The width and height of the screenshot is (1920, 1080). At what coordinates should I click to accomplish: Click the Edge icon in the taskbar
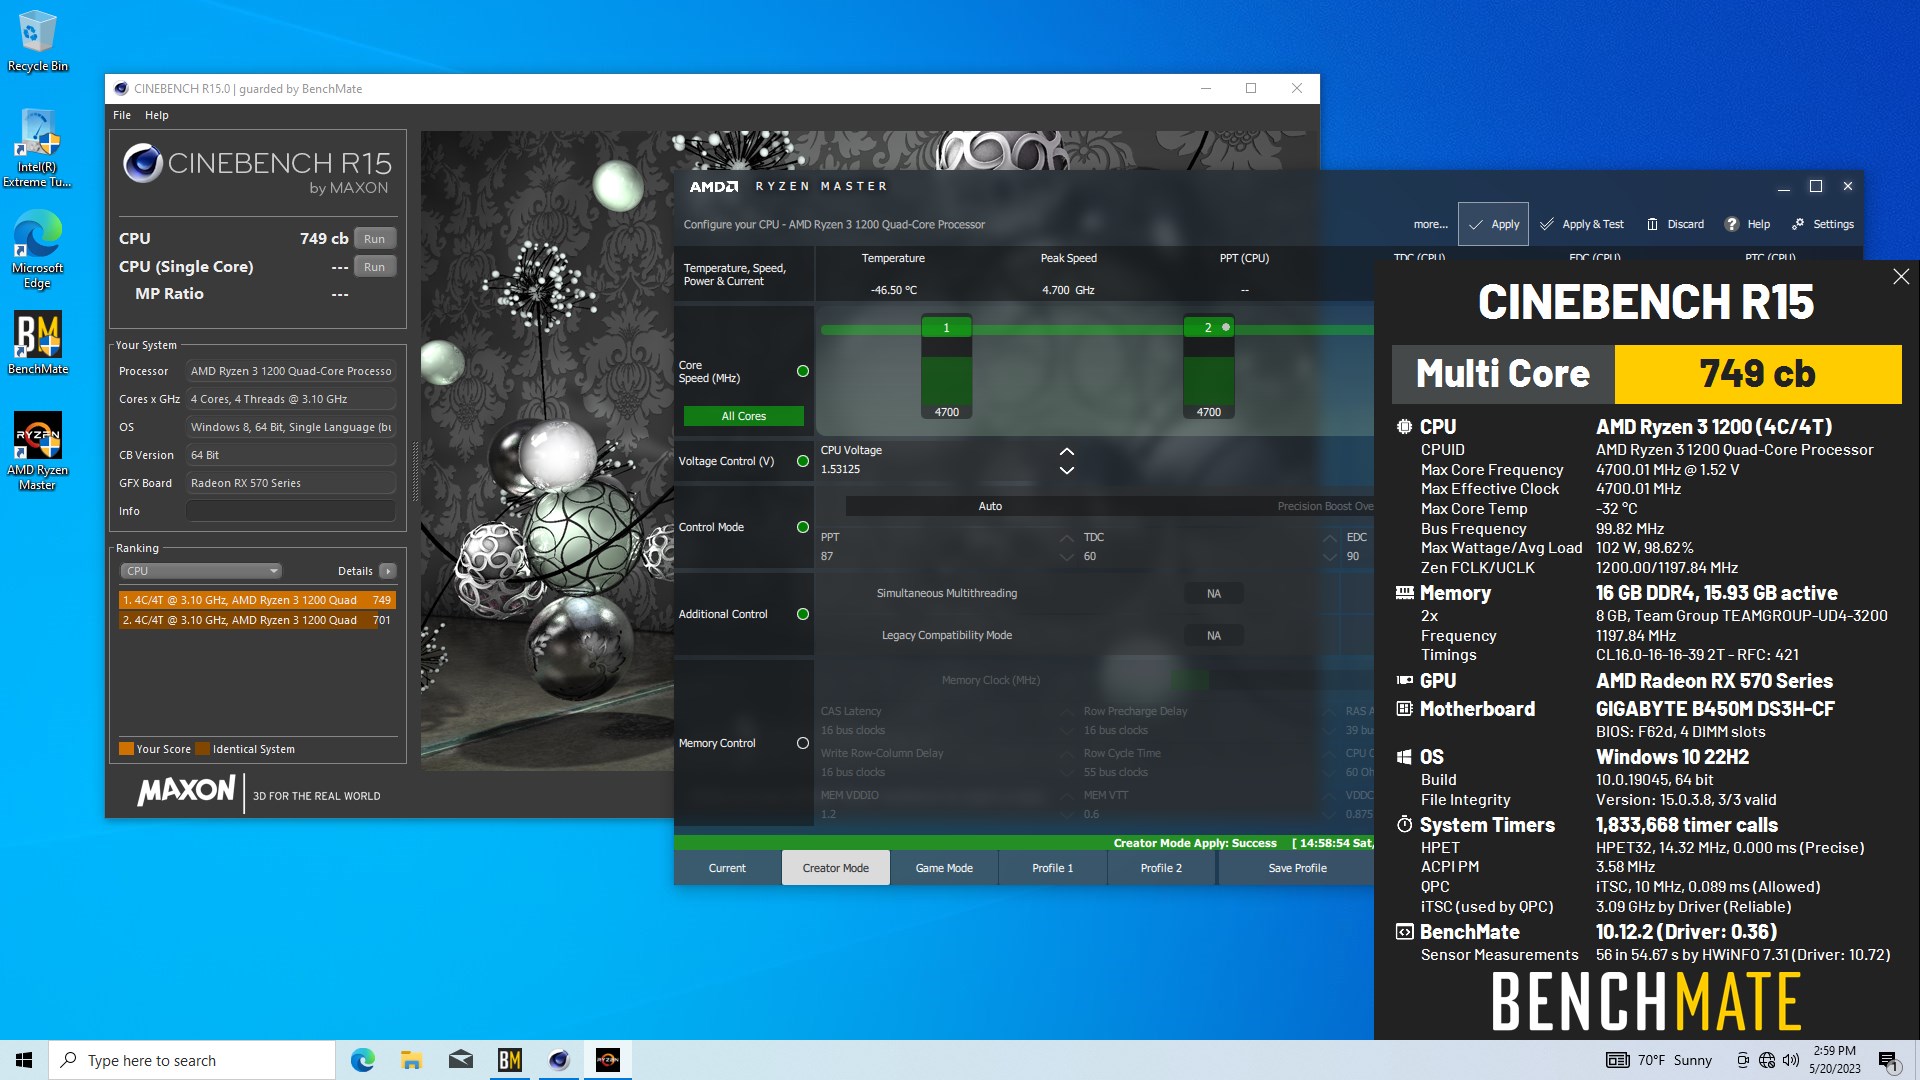[x=362, y=1060]
